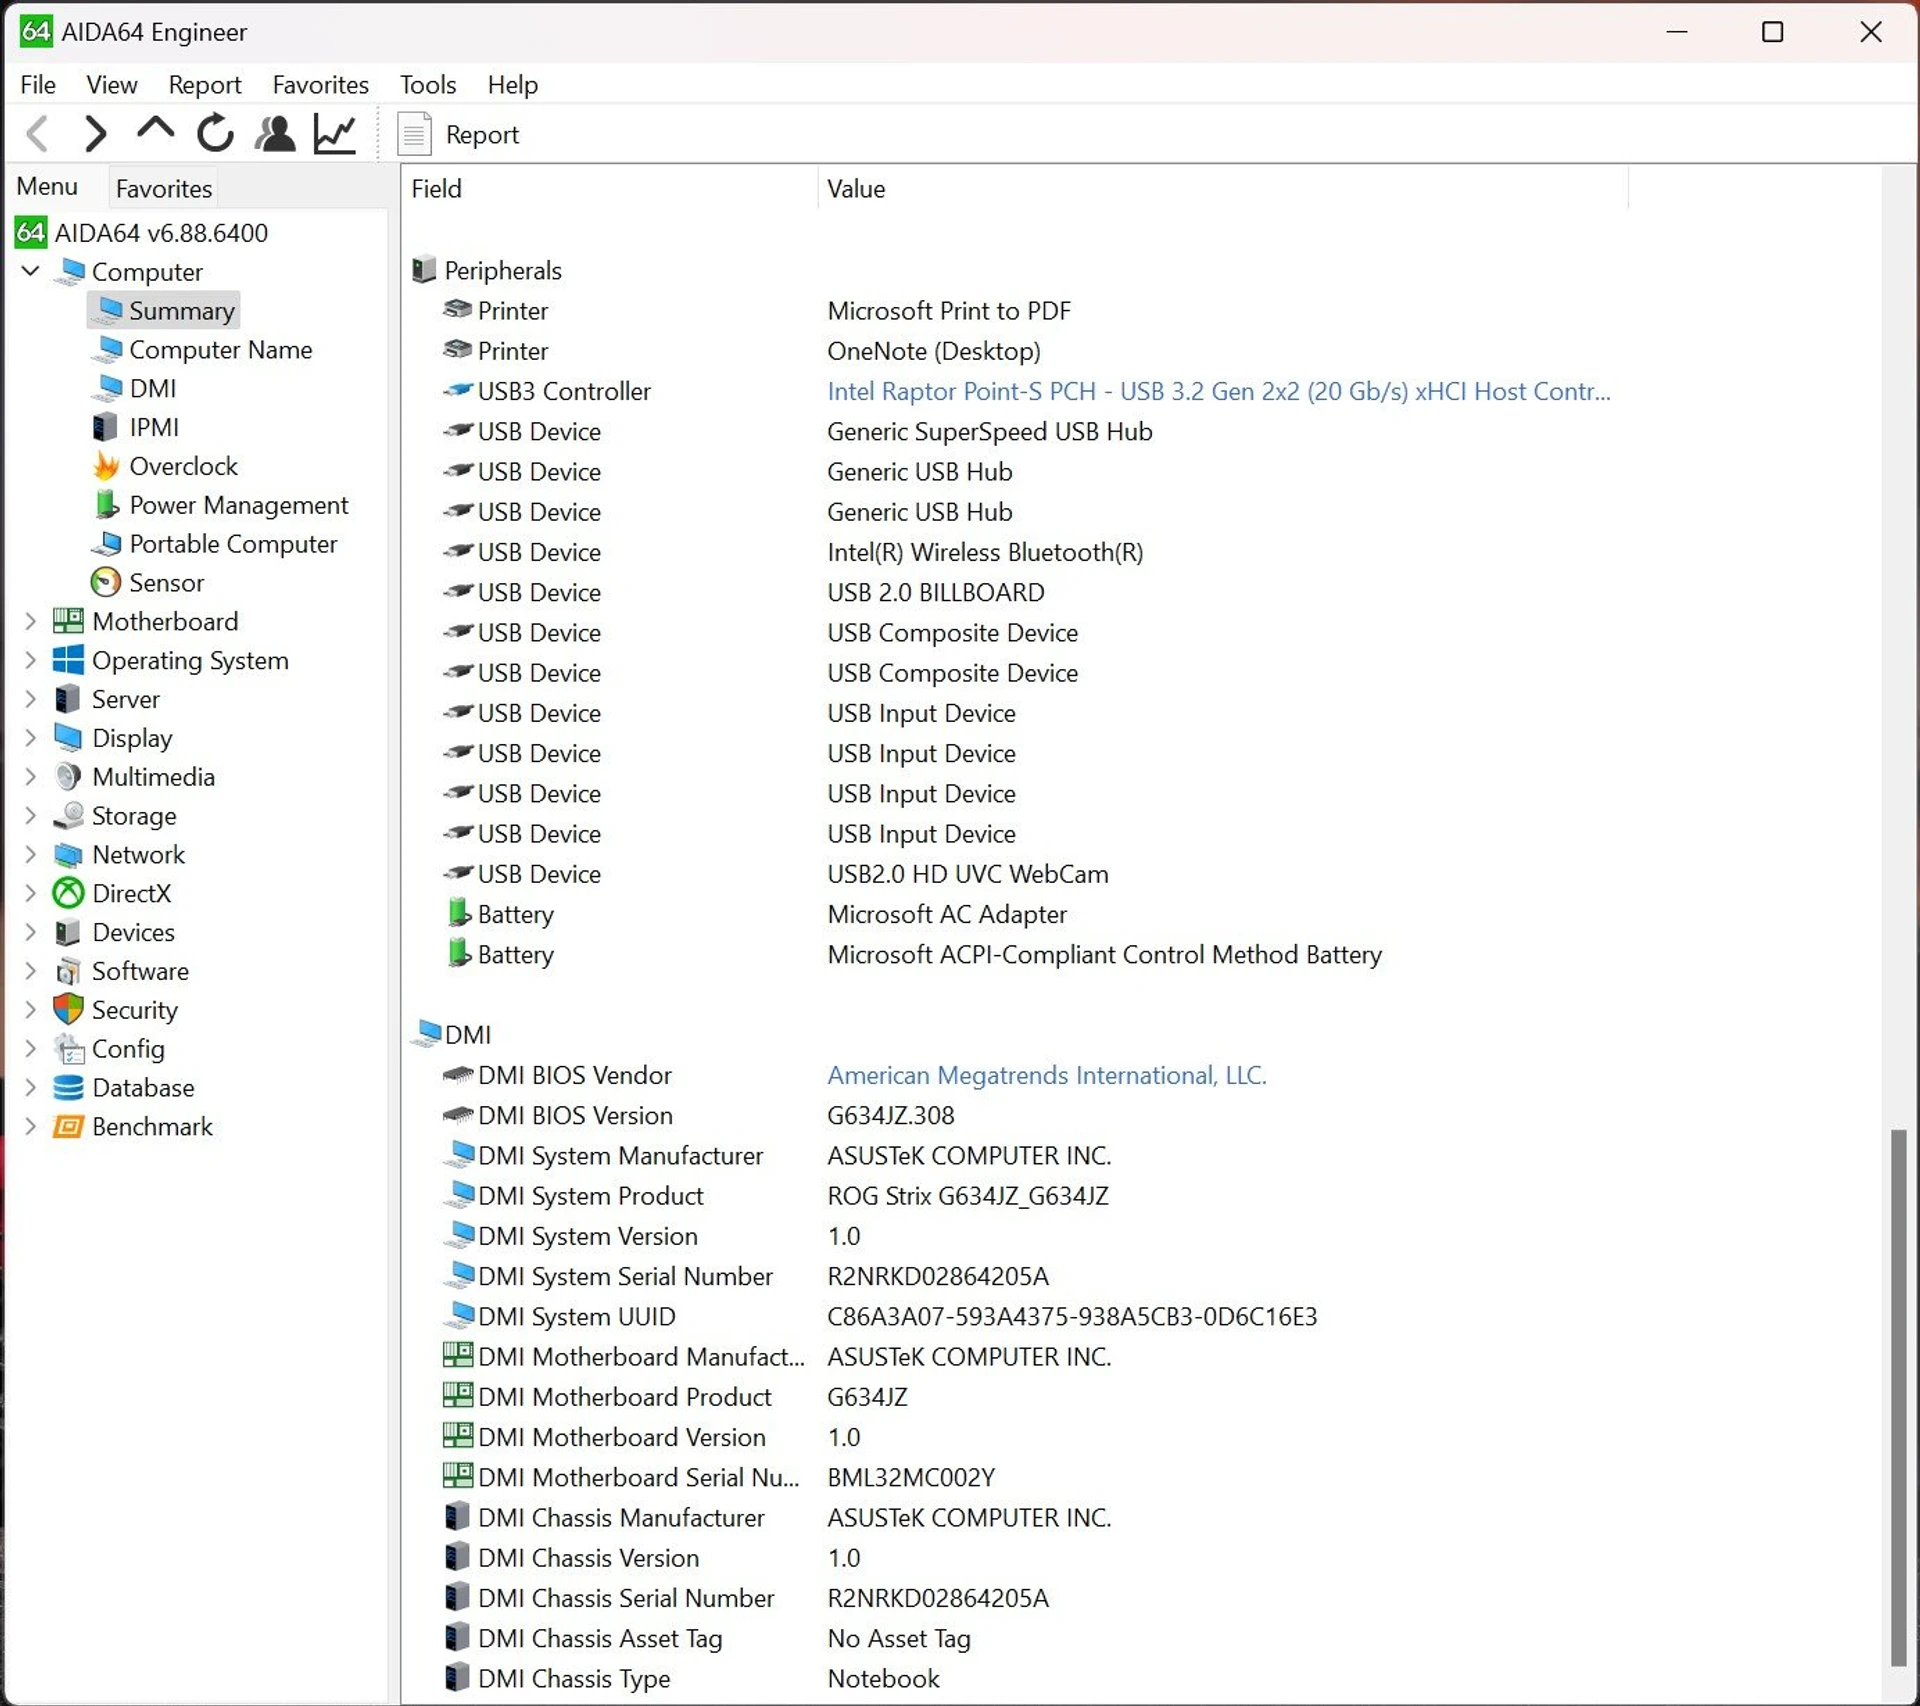Select Computer Name in the tree

220,350
